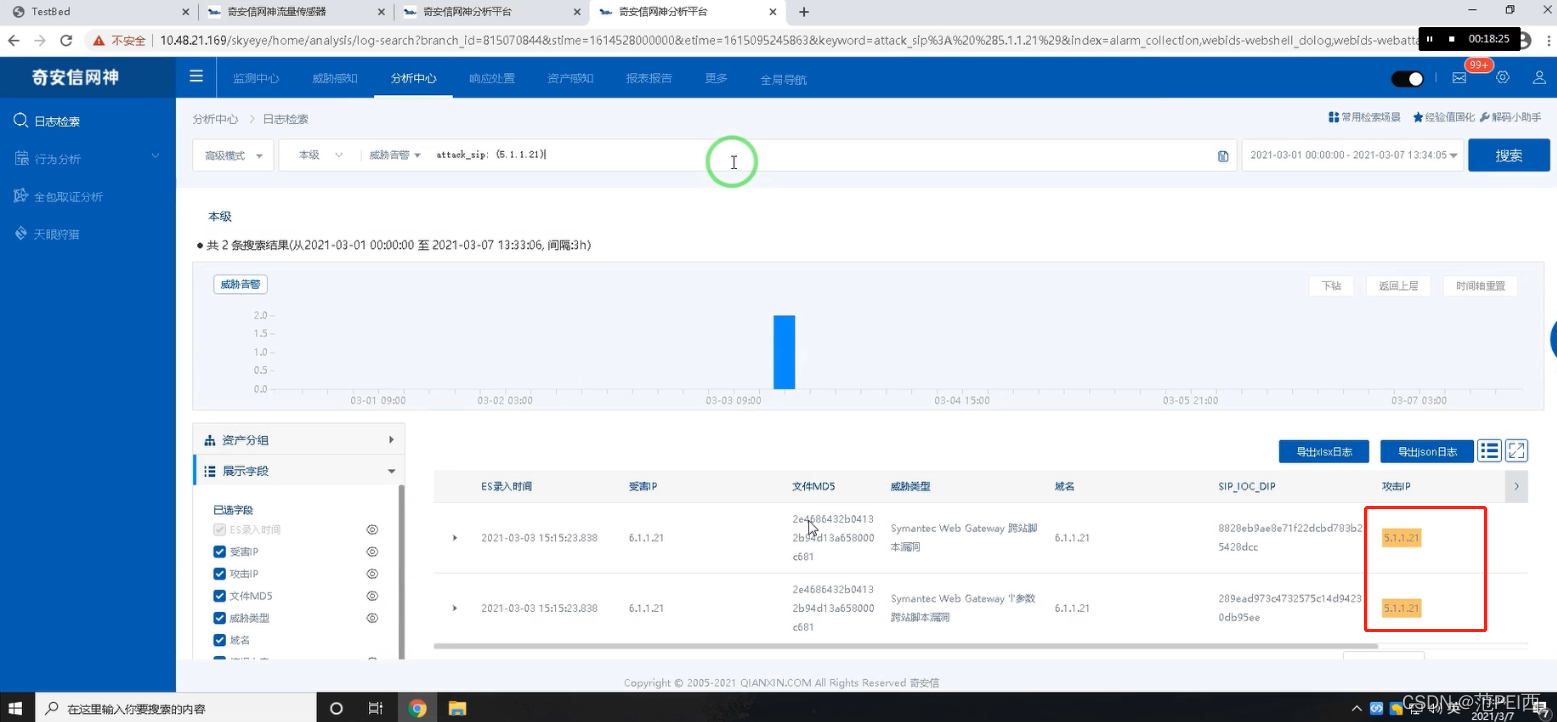Click the 资产分组 hierarchy icon
The image size is (1557, 722).
[210, 440]
